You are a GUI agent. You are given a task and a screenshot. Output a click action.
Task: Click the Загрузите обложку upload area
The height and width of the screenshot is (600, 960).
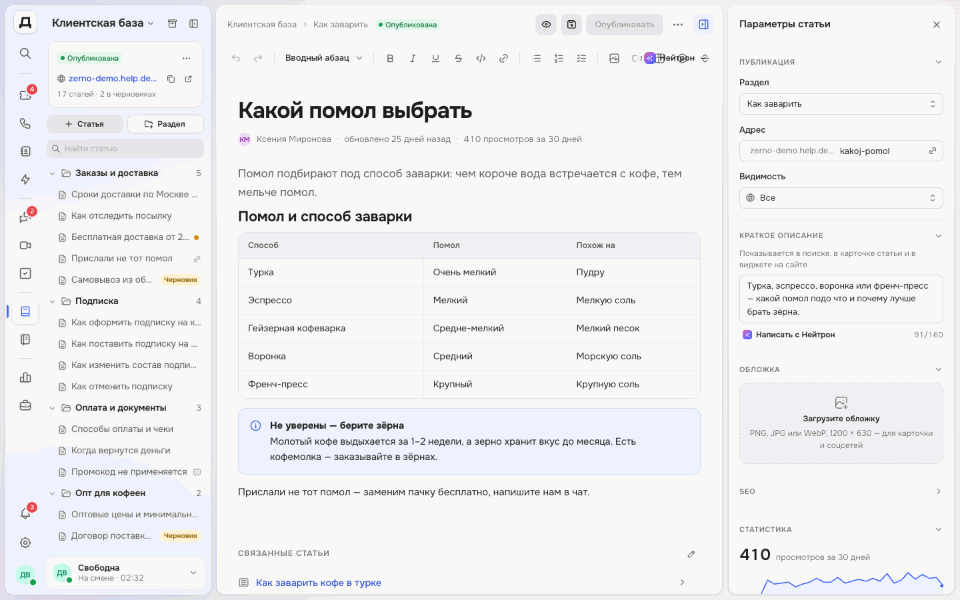(x=841, y=423)
